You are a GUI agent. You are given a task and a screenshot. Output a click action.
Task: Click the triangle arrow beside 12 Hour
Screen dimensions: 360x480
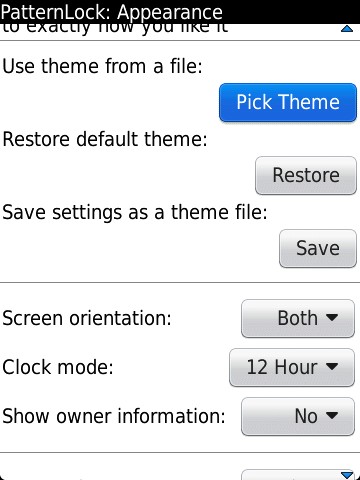pyautogui.click(x=332, y=367)
